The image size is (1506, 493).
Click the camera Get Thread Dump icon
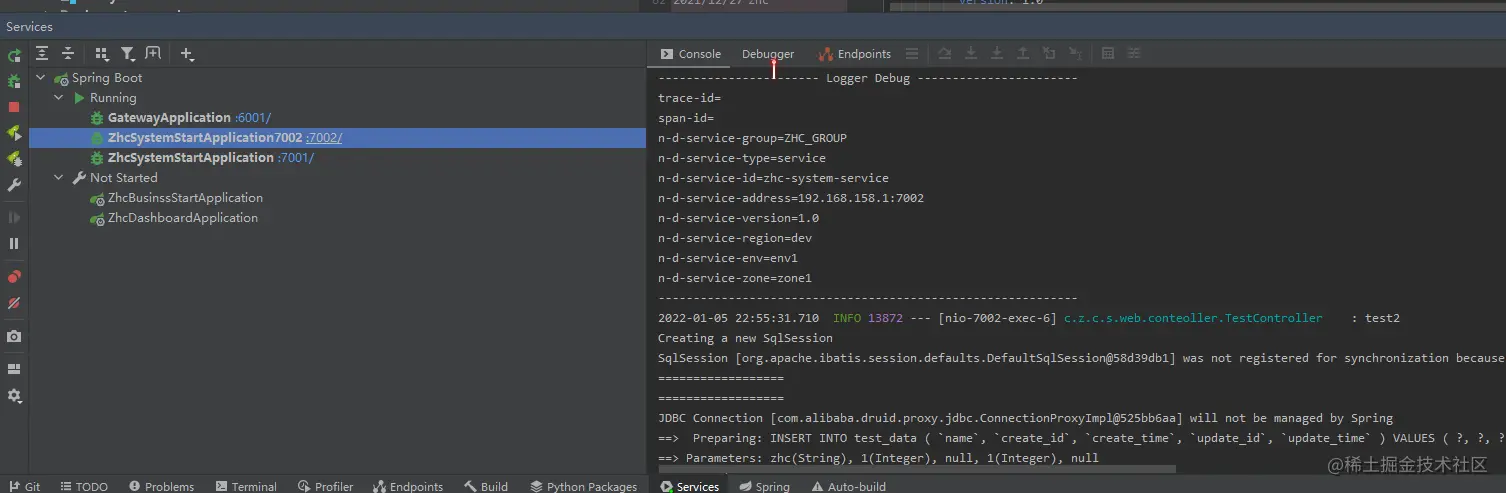(14, 337)
